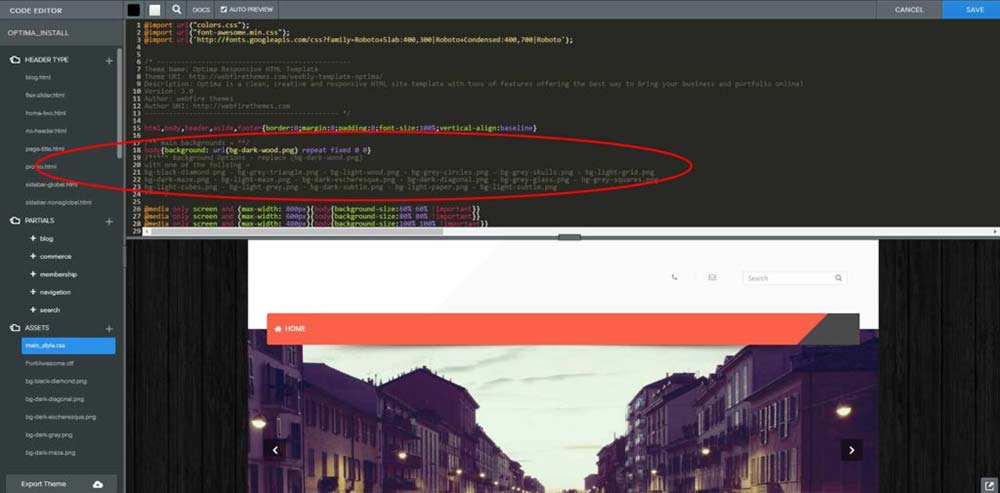
Task: Open bg-dark-maze.png asset
Action: (x=50, y=453)
